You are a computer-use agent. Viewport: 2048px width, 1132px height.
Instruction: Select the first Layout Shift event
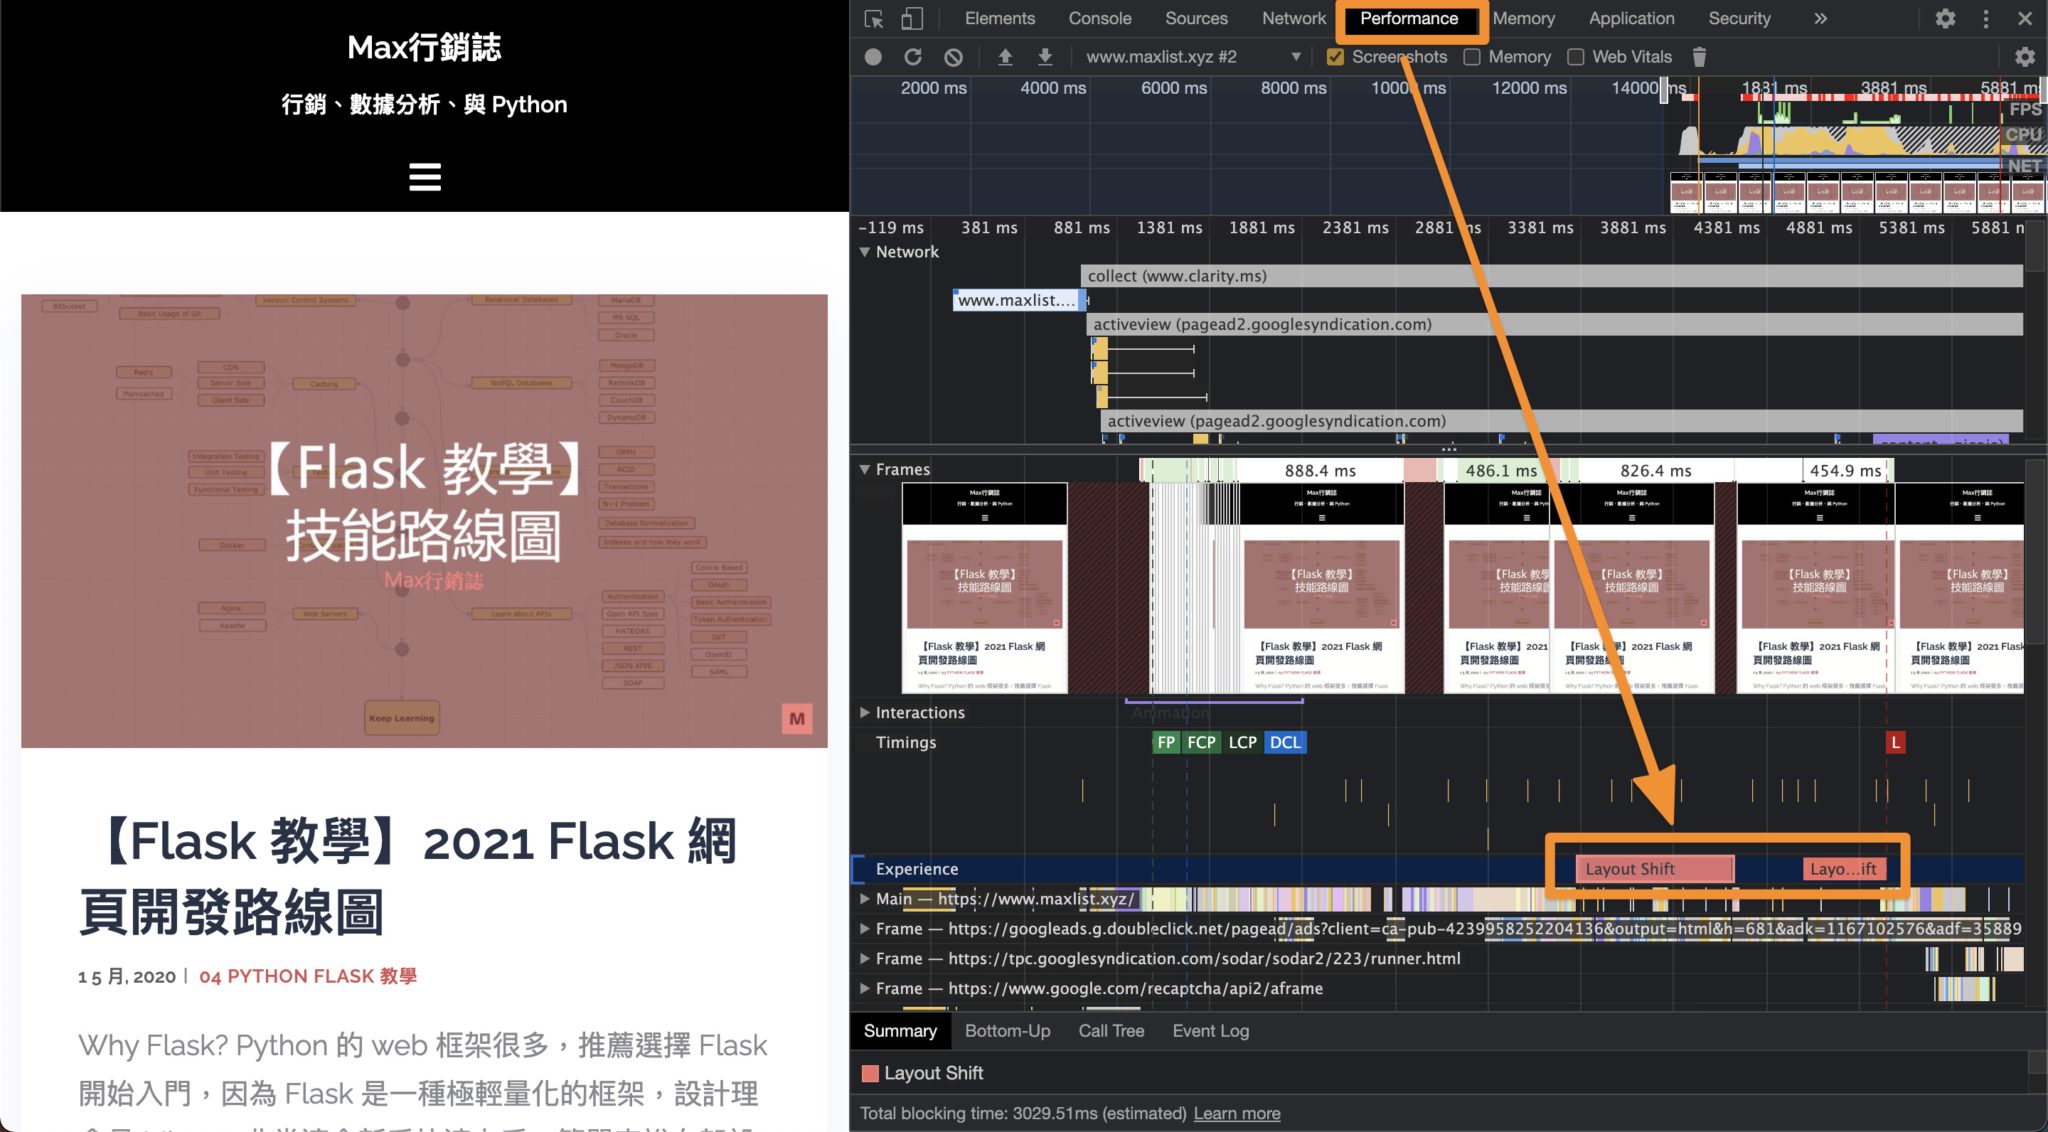point(1655,869)
